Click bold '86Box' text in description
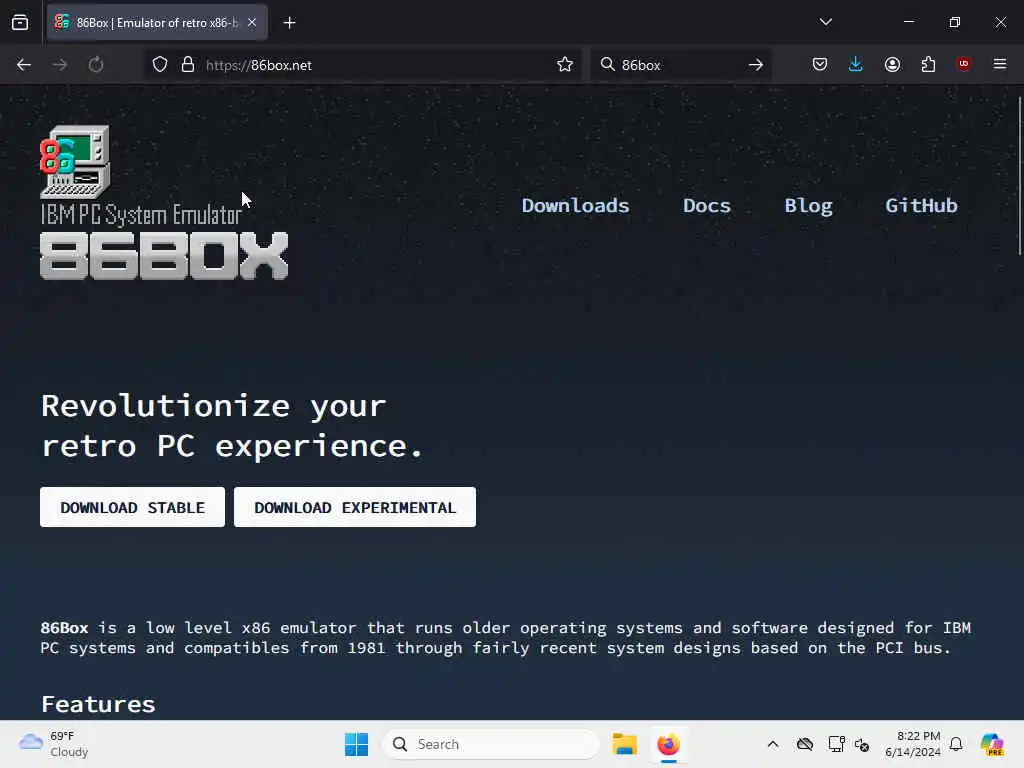The width and height of the screenshot is (1024, 768). (x=64, y=628)
